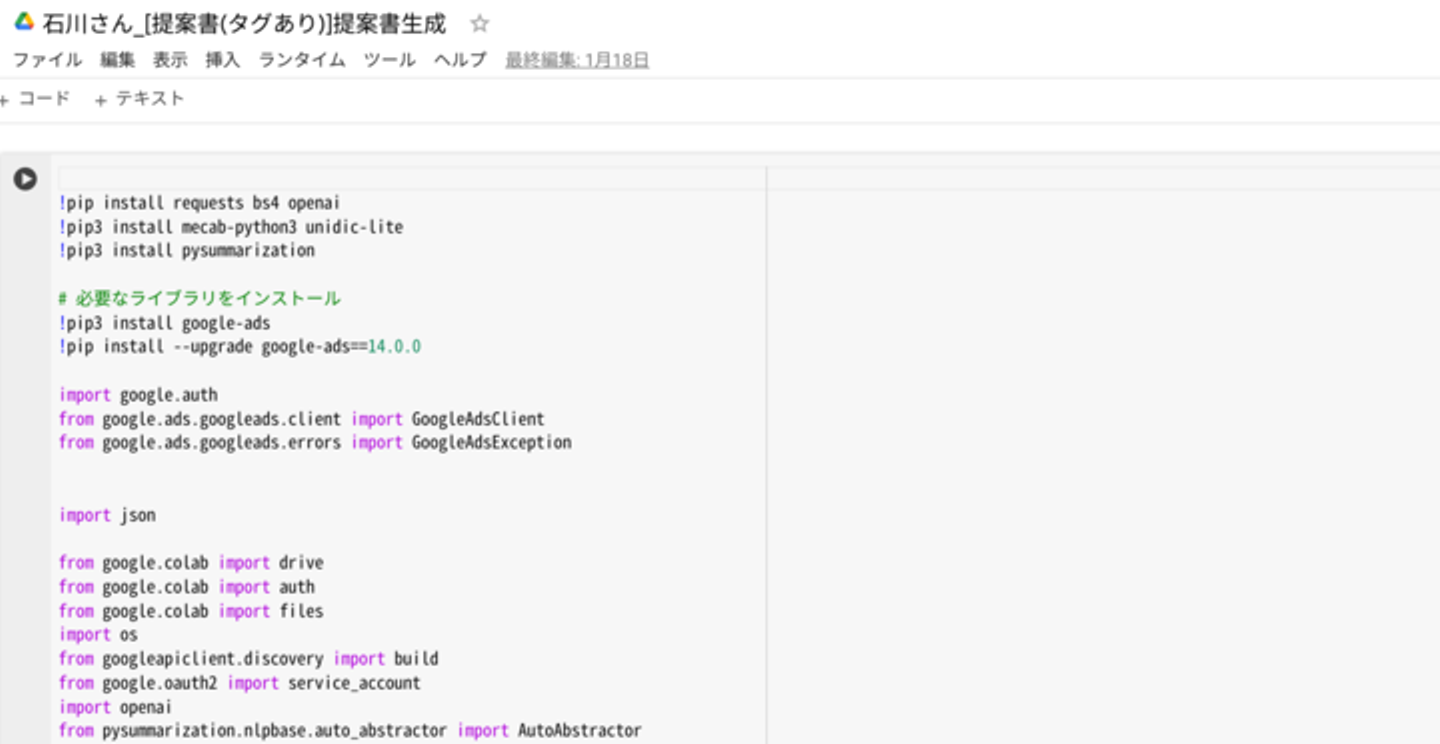The width and height of the screenshot is (1440, 744).
Task: Add a code cell with + コード
Action: coord(36,98)
